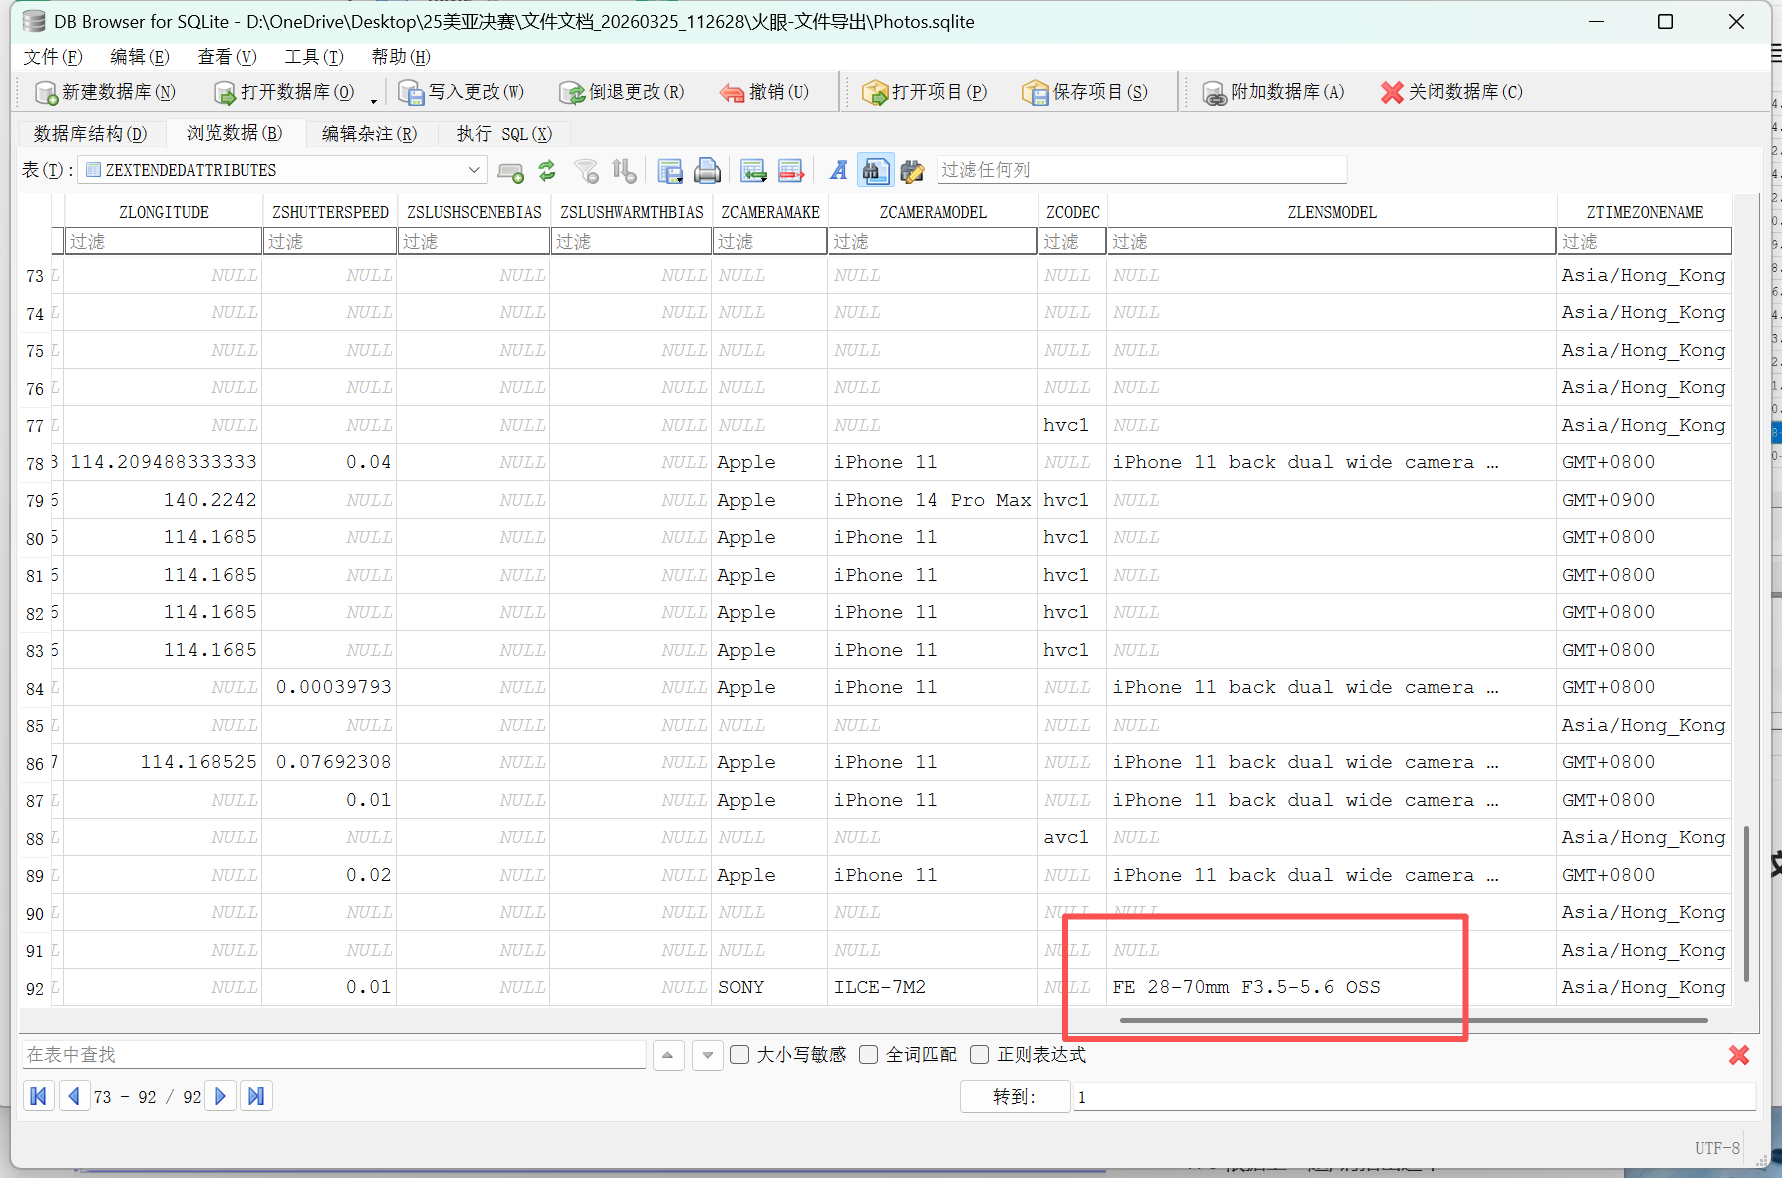Click Revert Changes (倒退更改) in the toolbar
The height and width of the screenshot is (1178, 1782).
click(x=622, y=92)
